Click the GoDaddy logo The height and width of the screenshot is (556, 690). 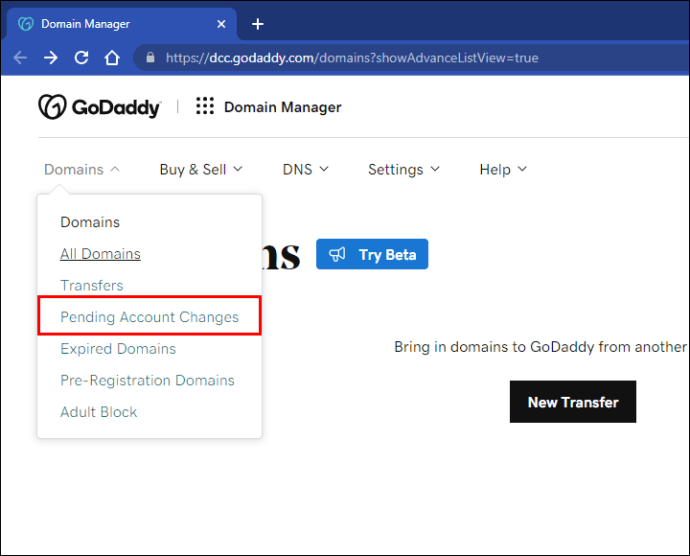[x=99, y=107]
